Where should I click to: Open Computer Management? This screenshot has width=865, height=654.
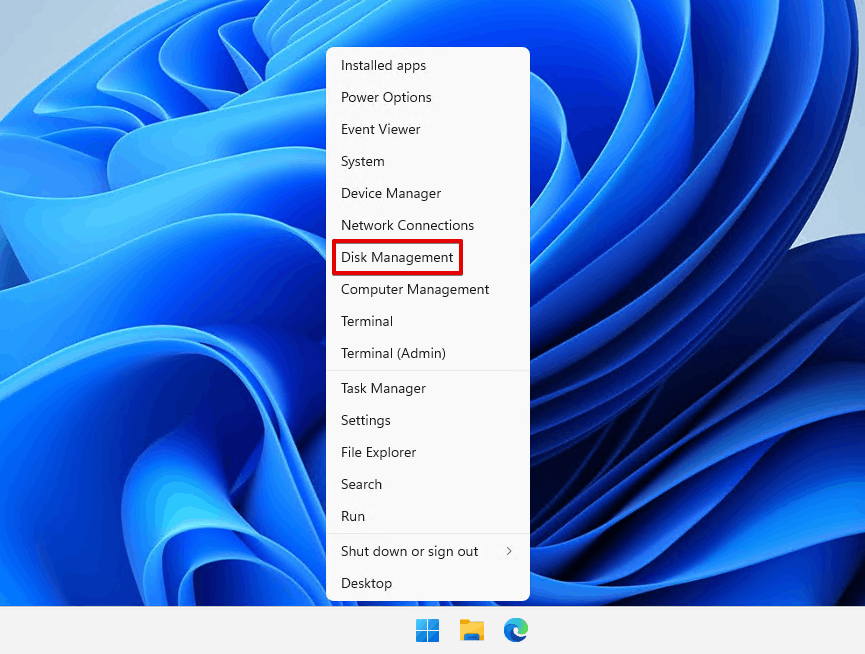(x=414, y=289)
